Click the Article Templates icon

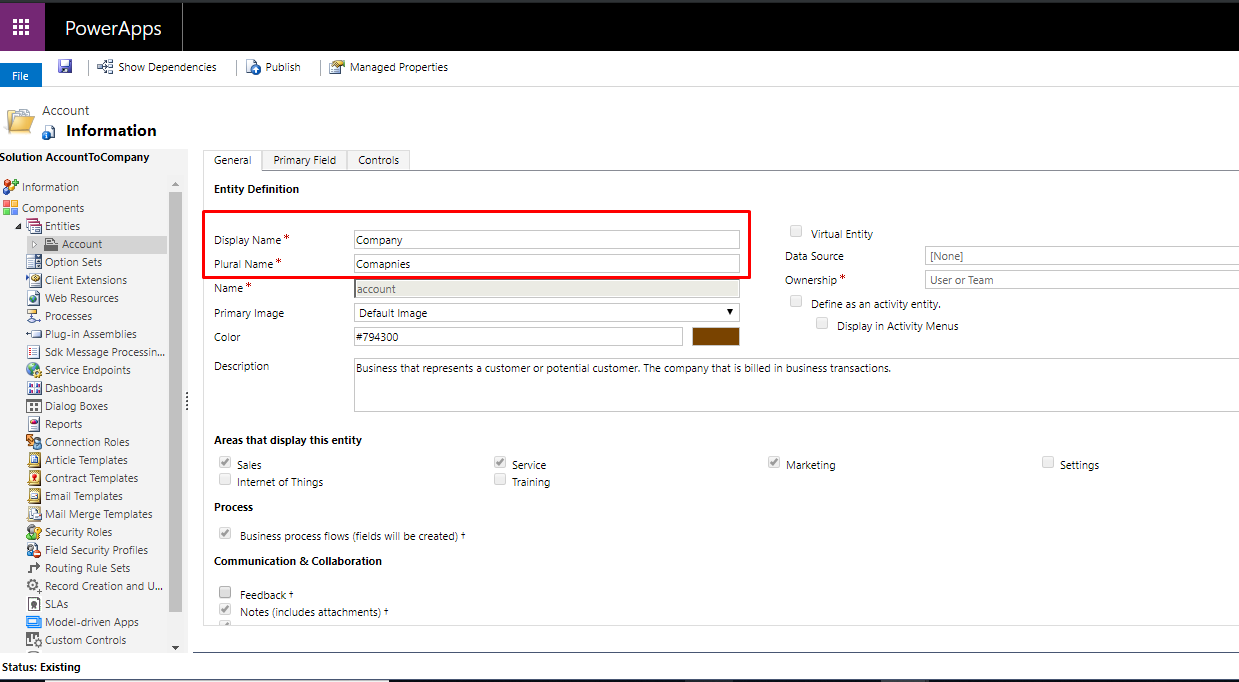[34, 460]
